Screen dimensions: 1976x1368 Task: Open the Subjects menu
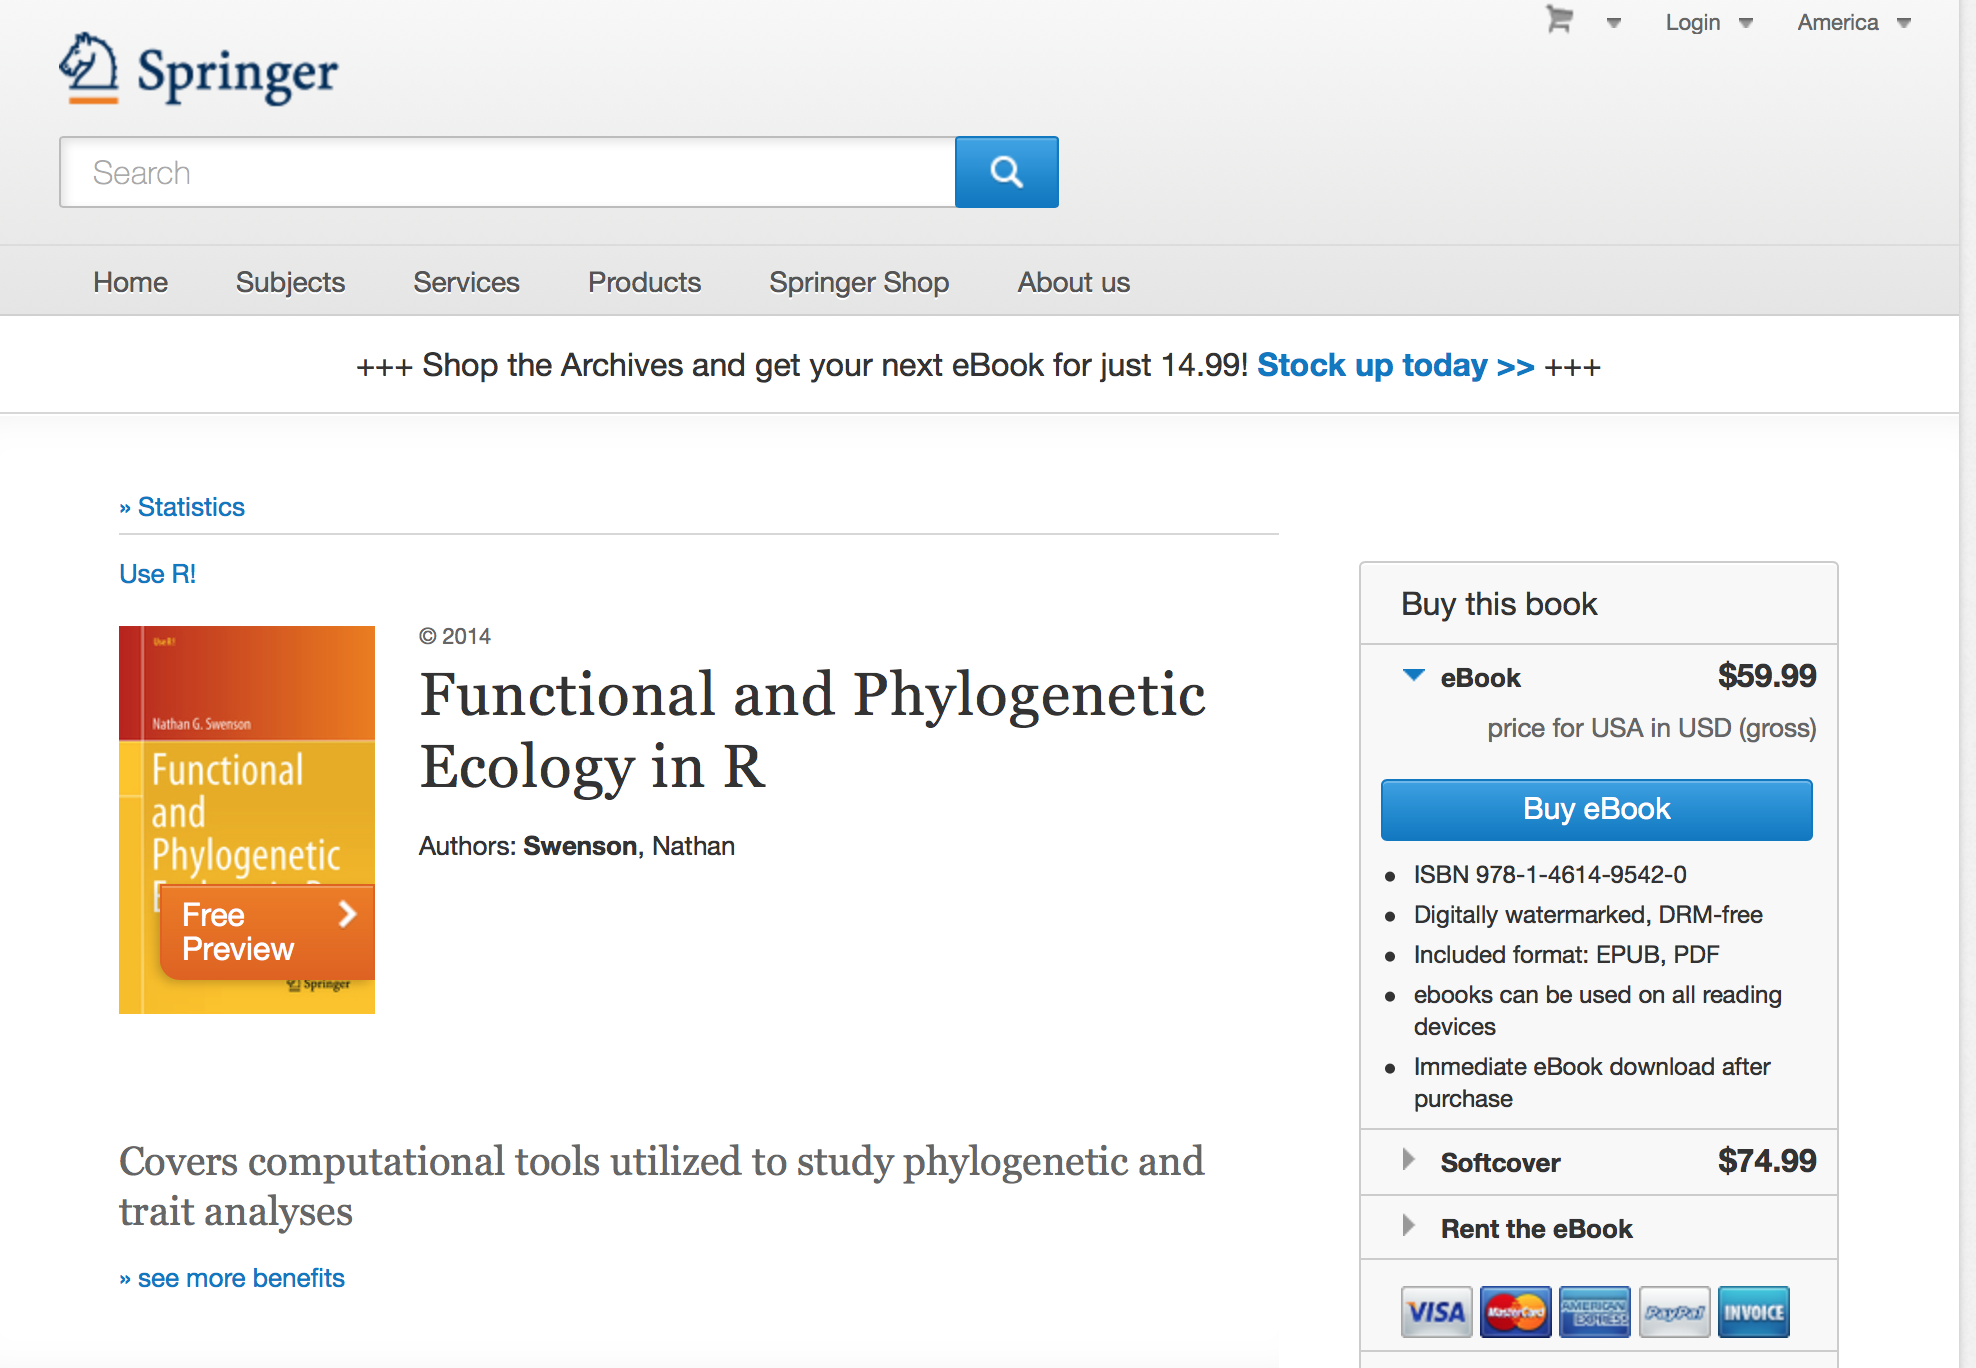[290, 282]
